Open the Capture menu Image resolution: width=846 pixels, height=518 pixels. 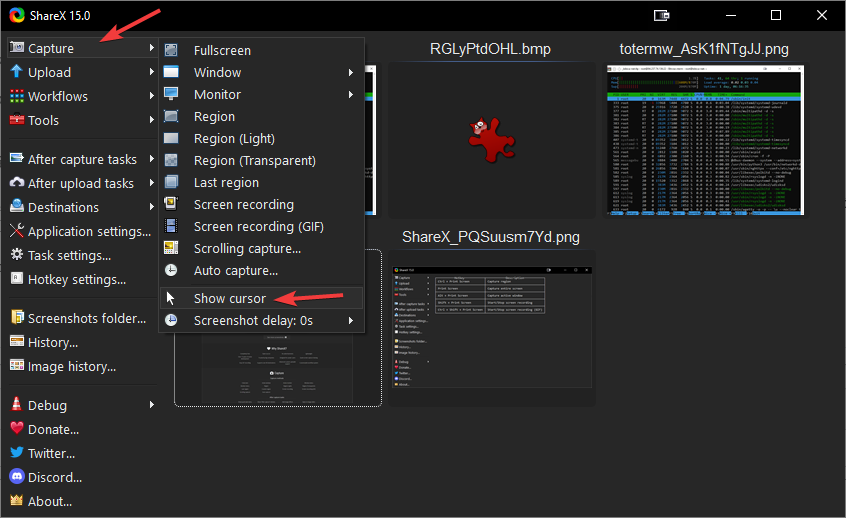pyautogui.click(x=83, y=48)
